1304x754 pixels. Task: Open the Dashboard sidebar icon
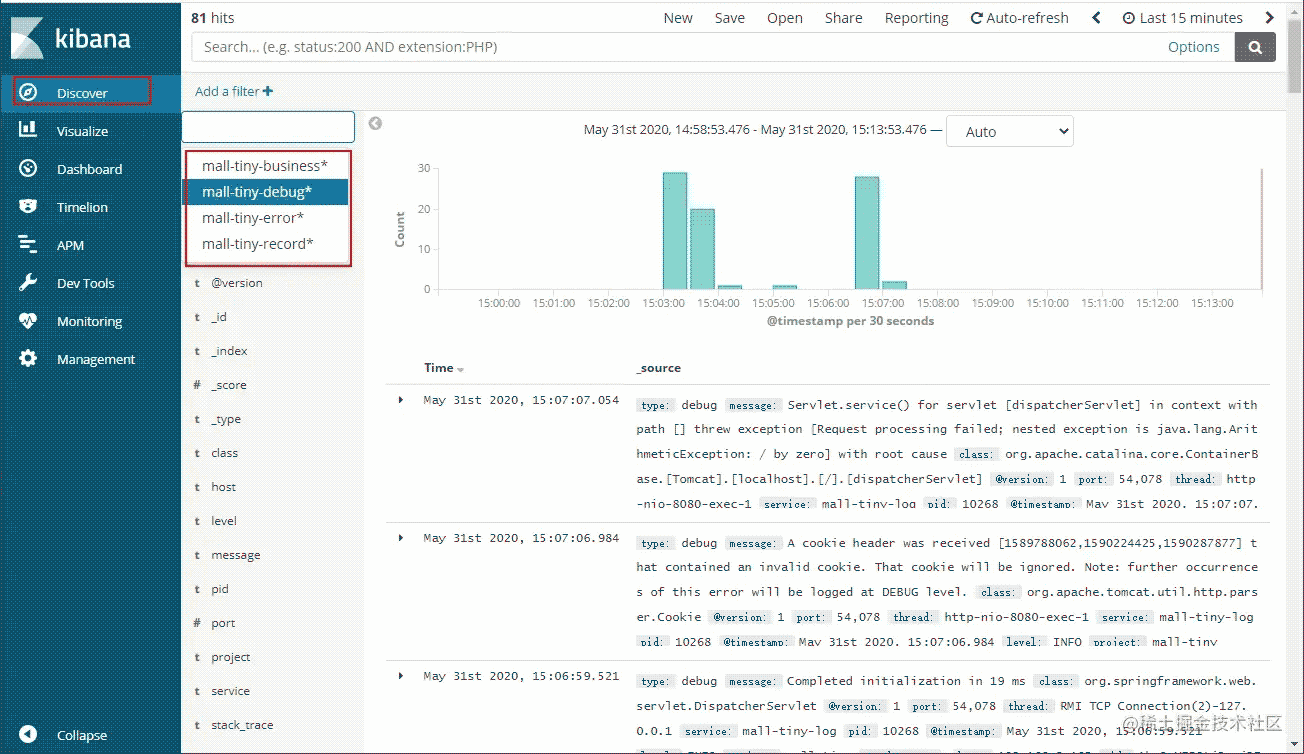coord(28,169)
